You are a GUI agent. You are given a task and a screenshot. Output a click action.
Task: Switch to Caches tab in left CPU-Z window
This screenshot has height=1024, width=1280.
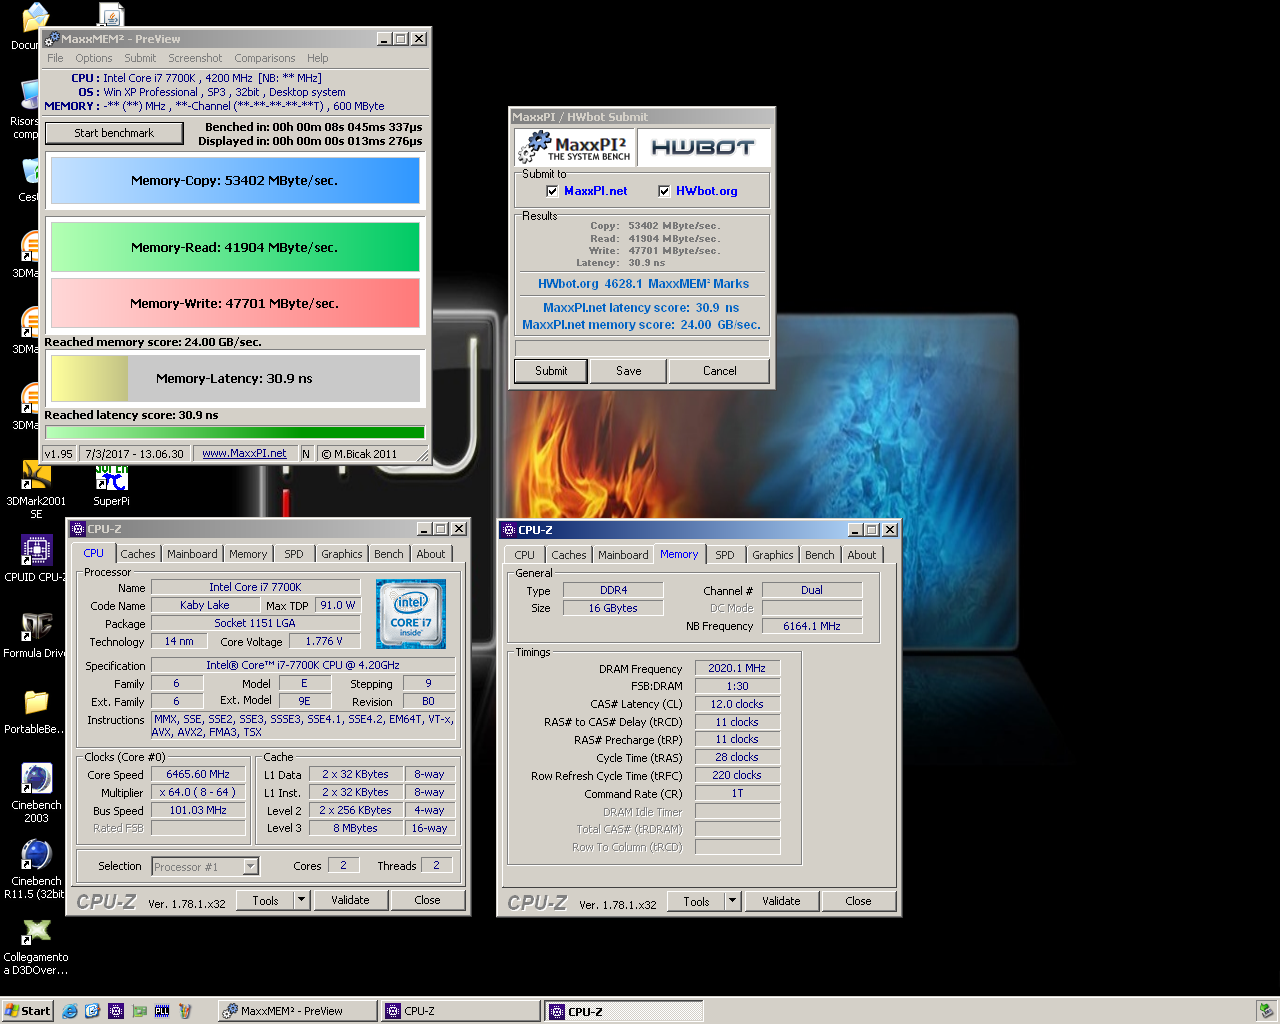click(138, 554)
